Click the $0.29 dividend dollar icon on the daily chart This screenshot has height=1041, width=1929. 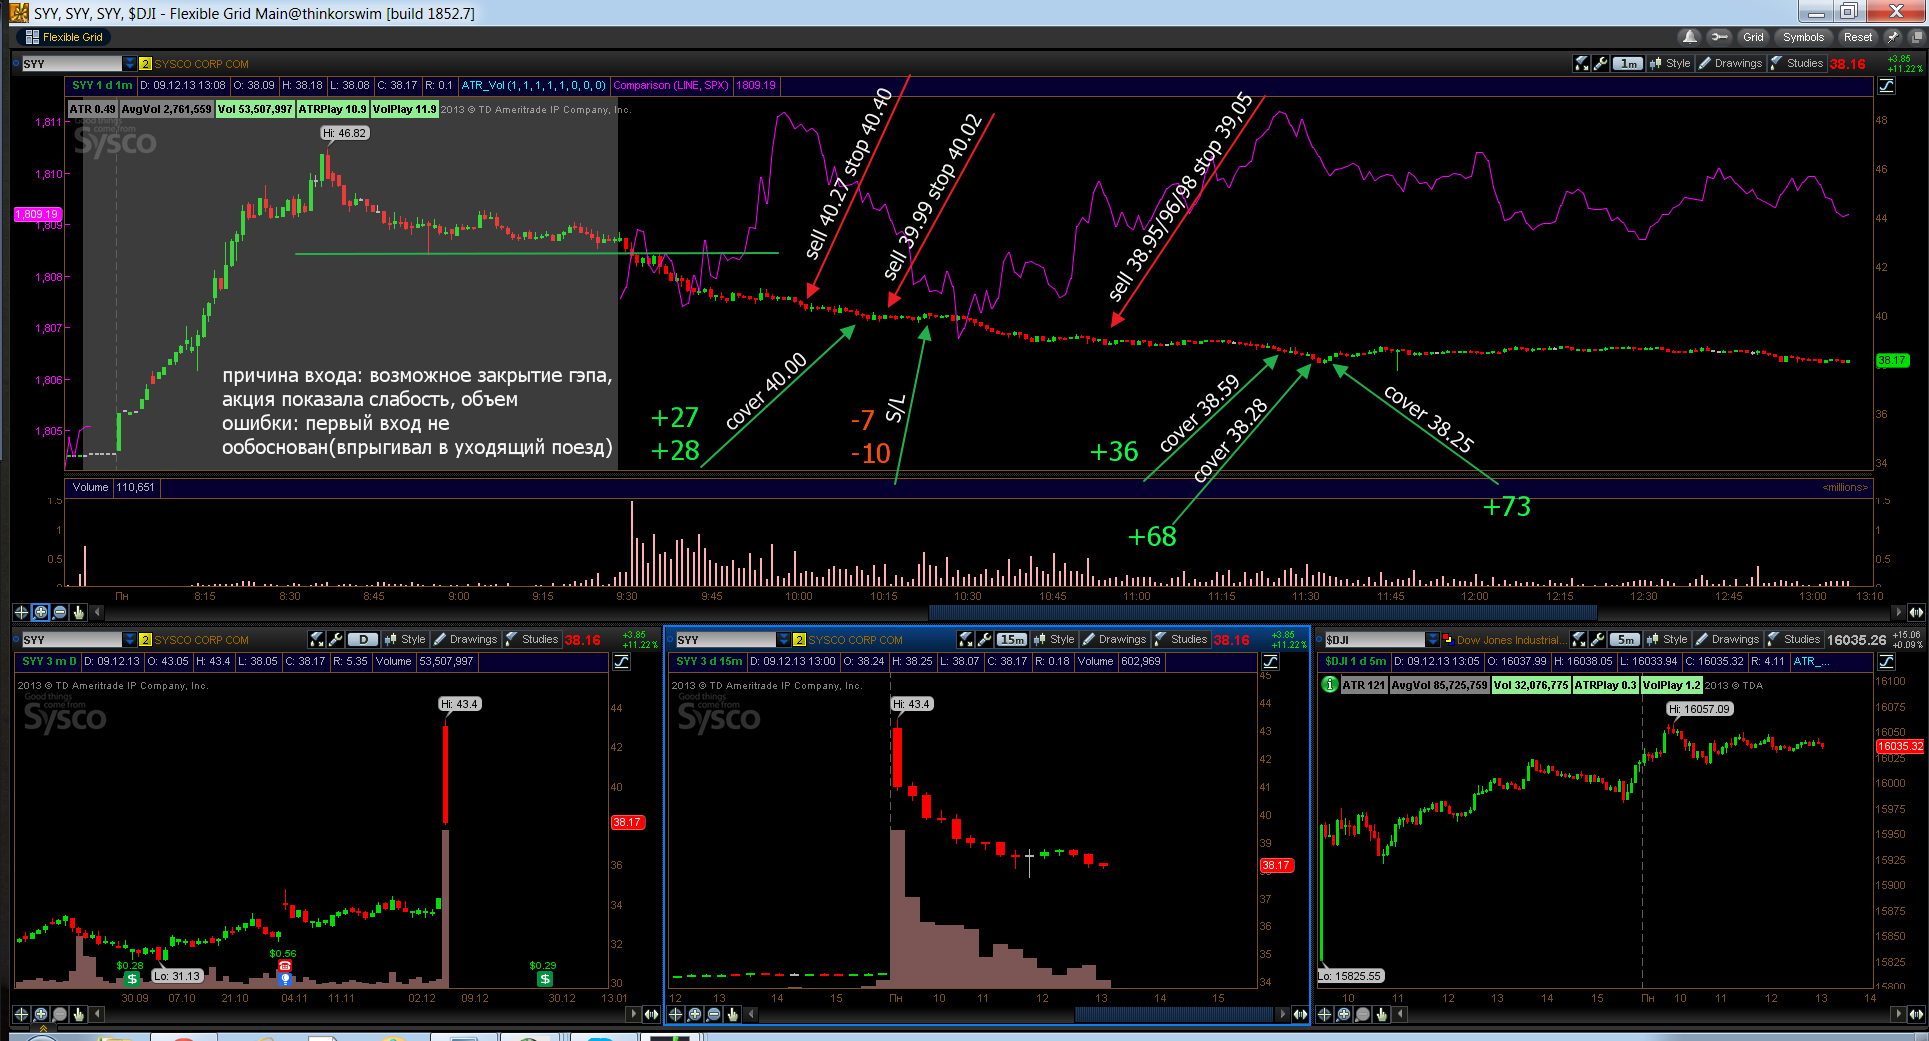544,978
